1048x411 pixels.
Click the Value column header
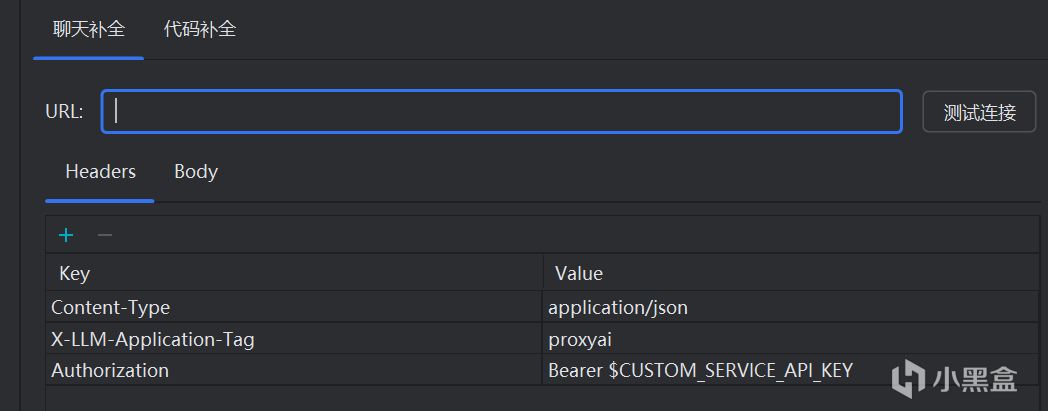point(579,273)
